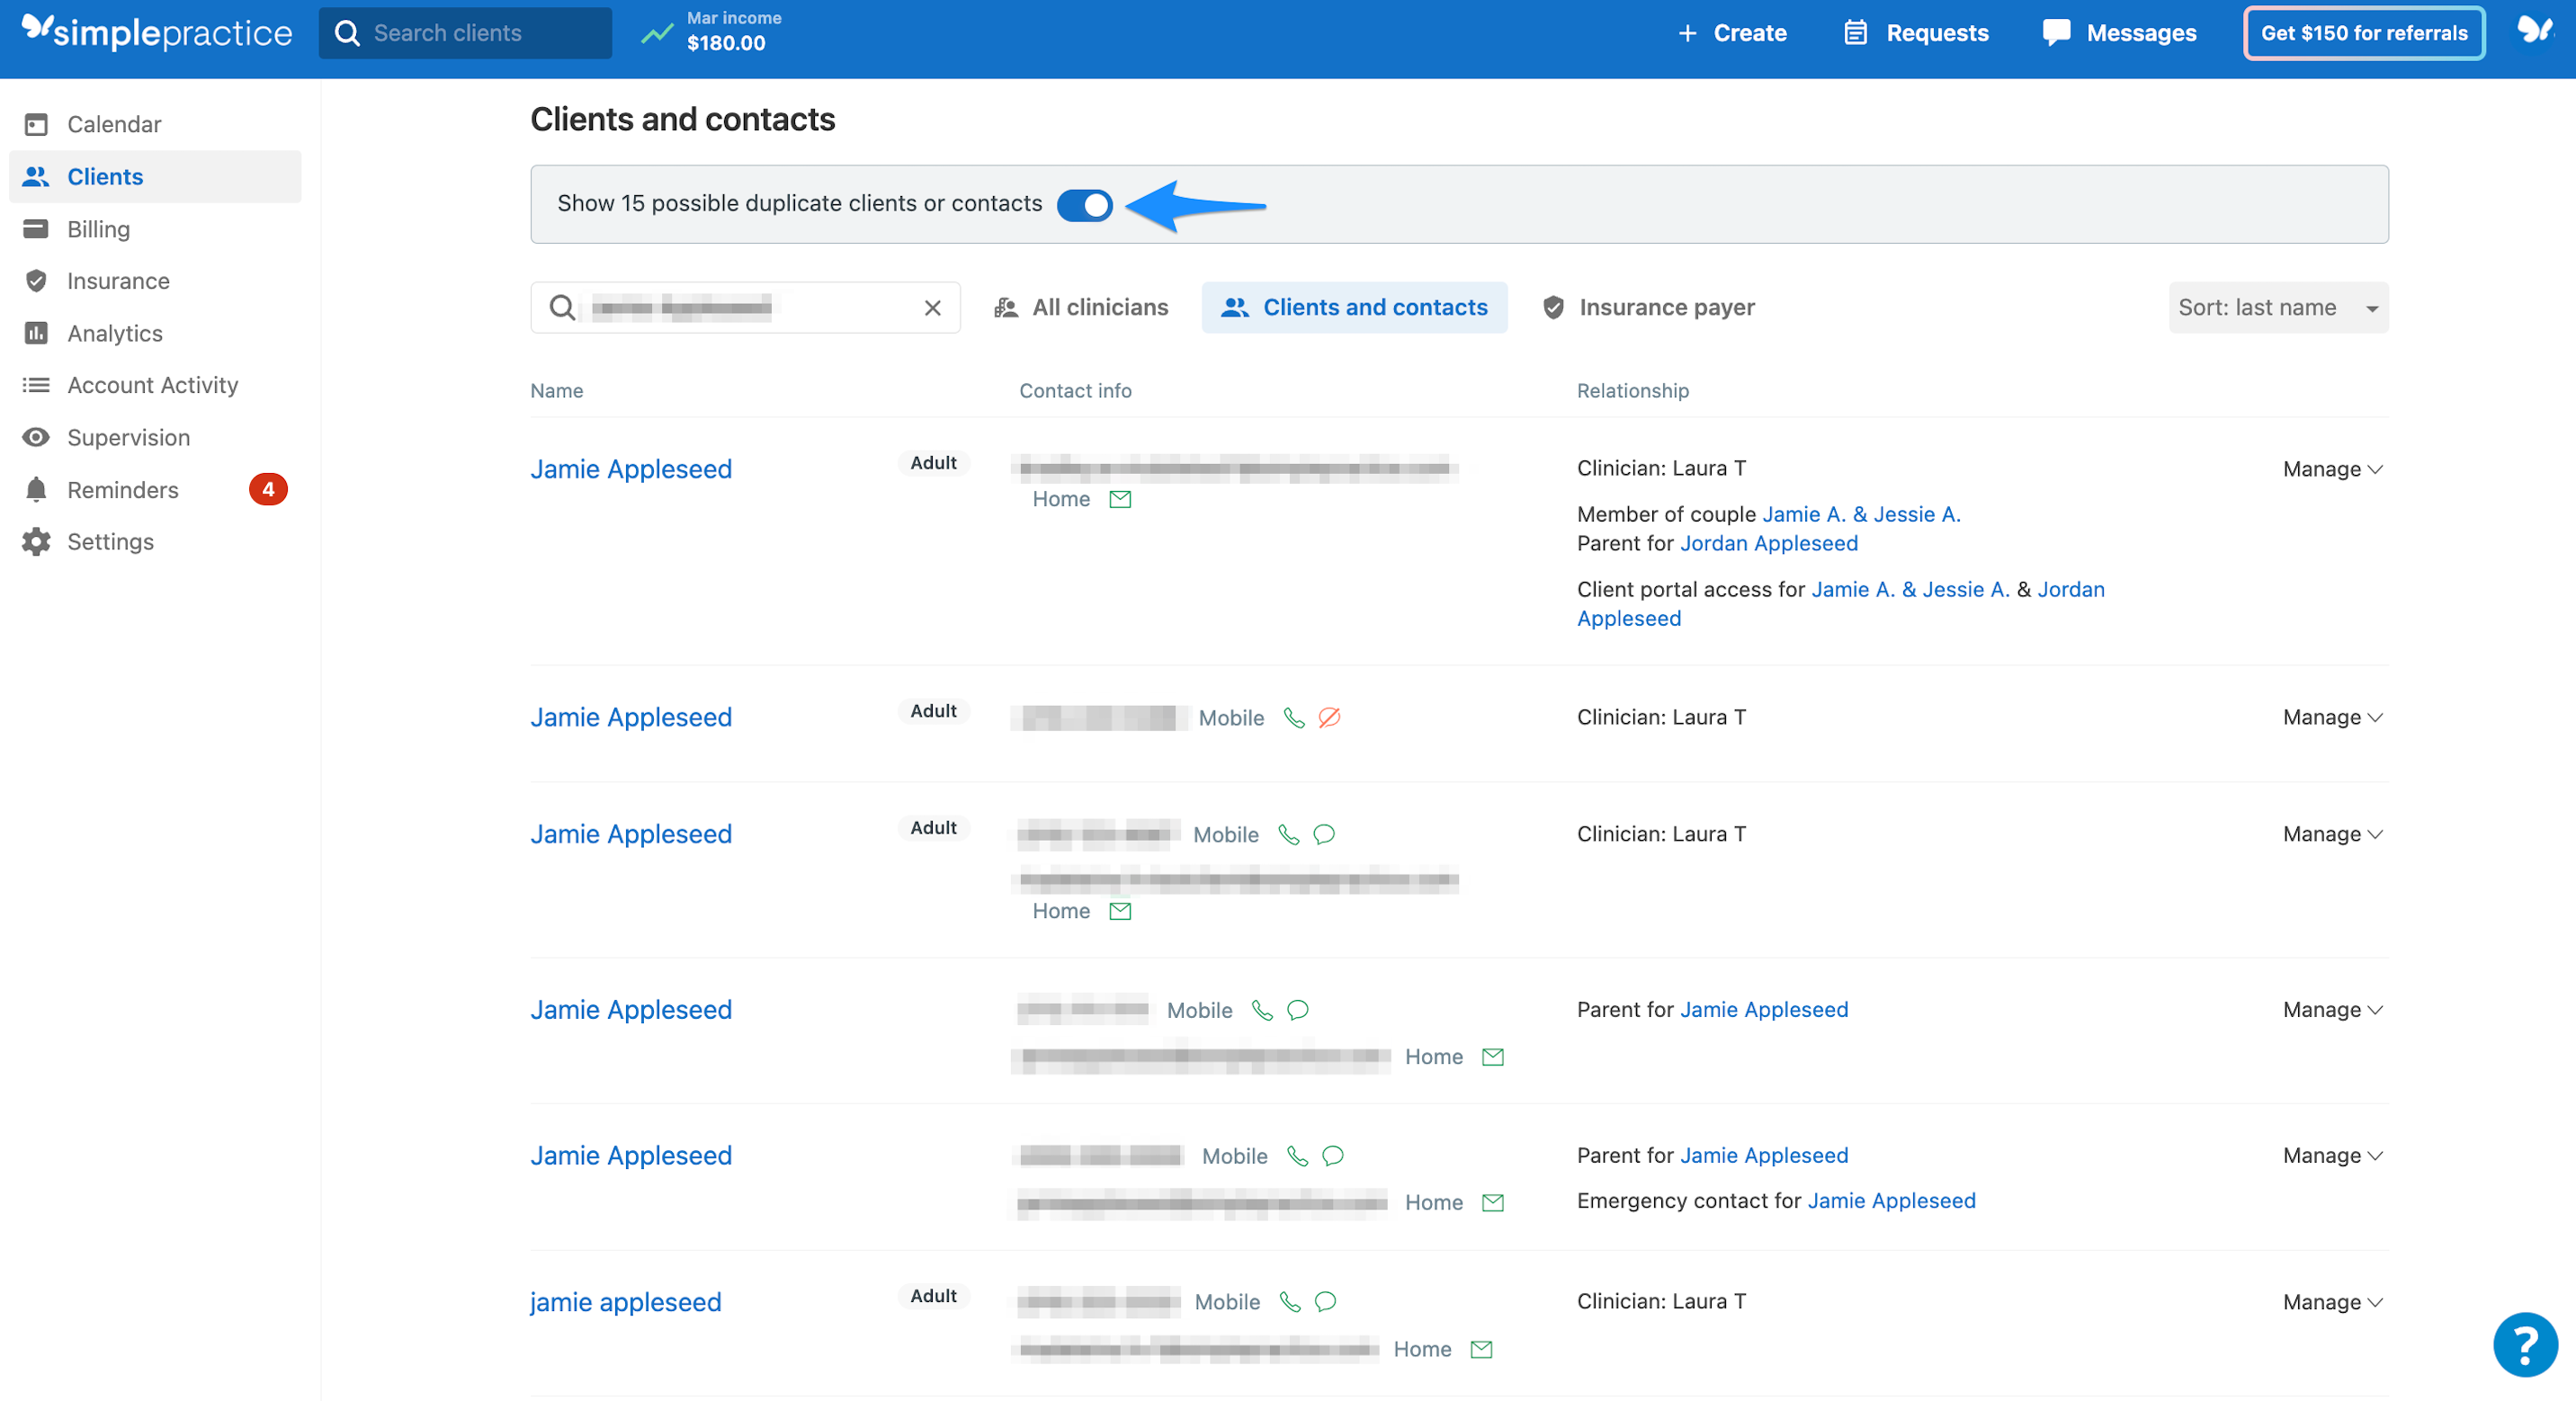
Task: Open Settings from the sidebar
Action: click(x=111, y=541)
